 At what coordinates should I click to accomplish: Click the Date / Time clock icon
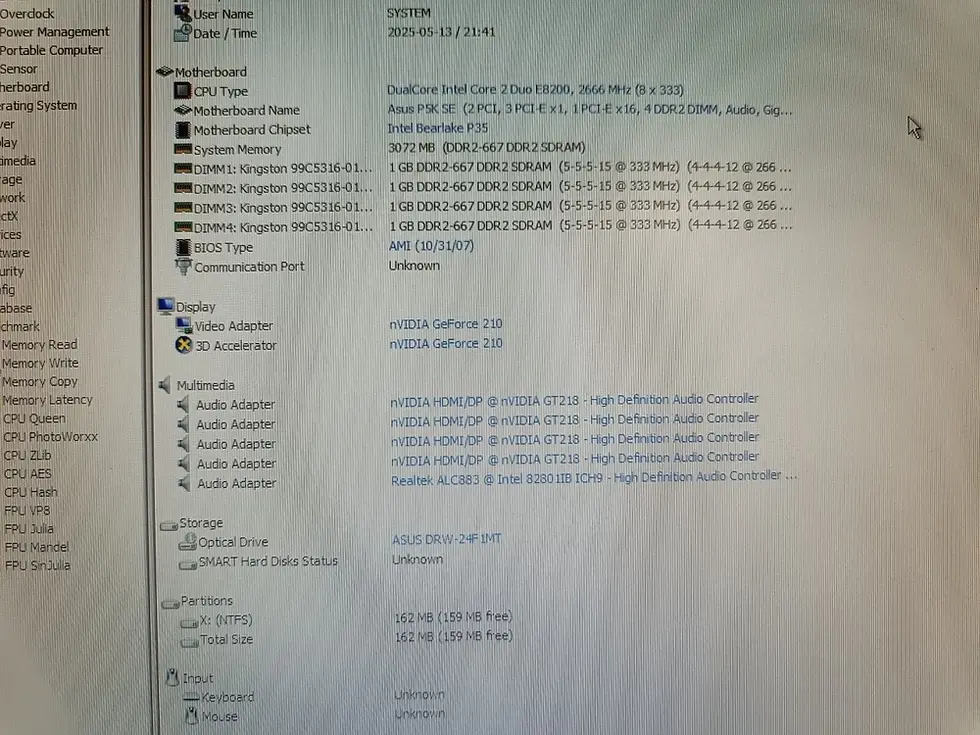click(x=182, y=32)
